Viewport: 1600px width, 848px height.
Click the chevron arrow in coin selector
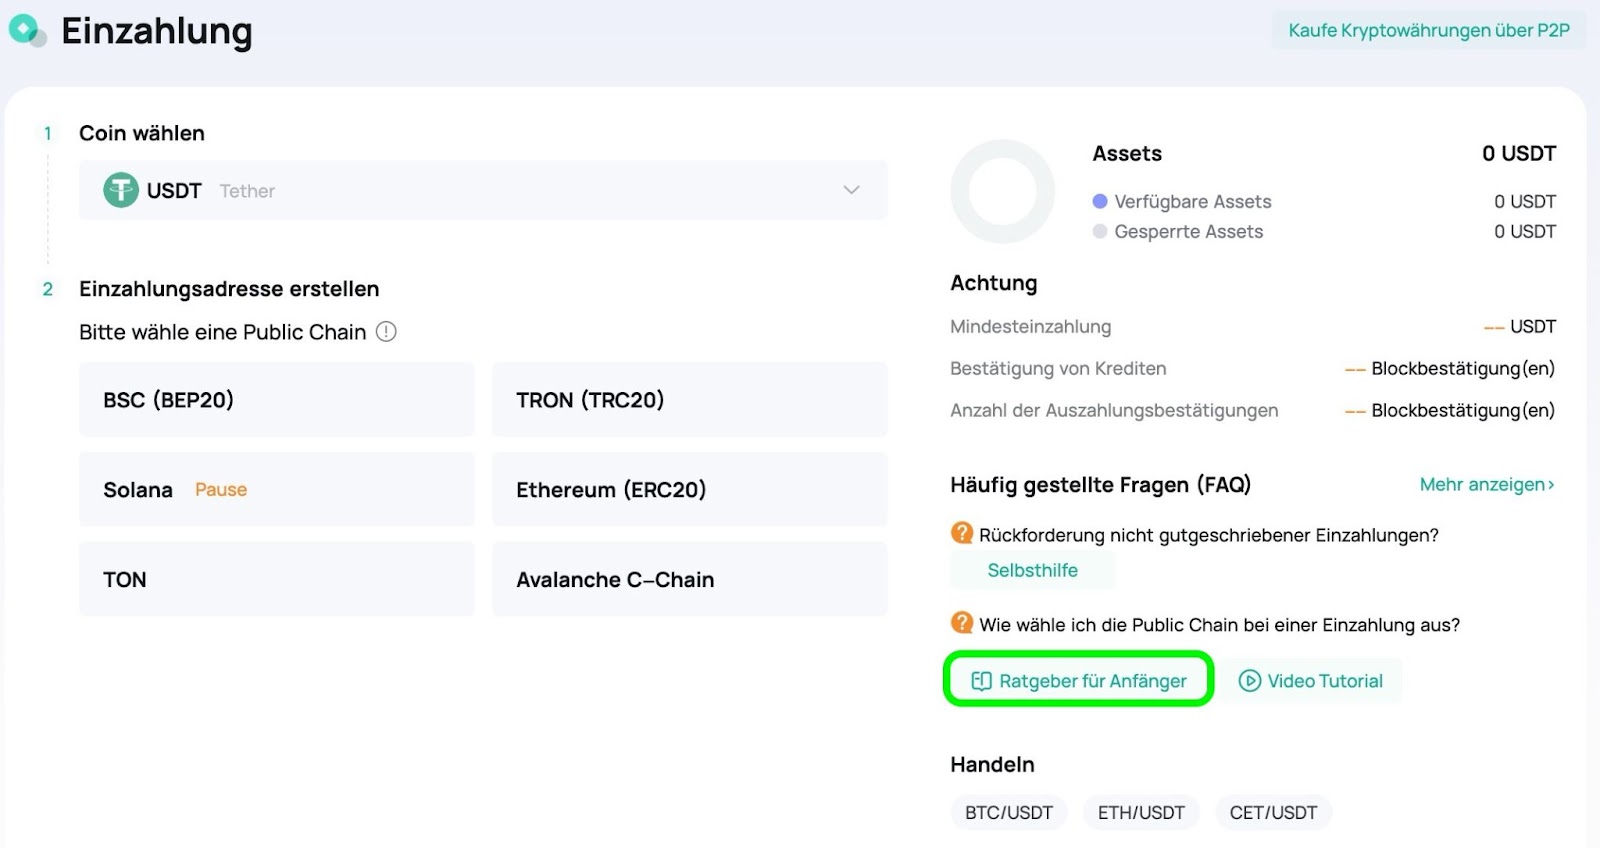pyautogui.click(x=851, y=190)
